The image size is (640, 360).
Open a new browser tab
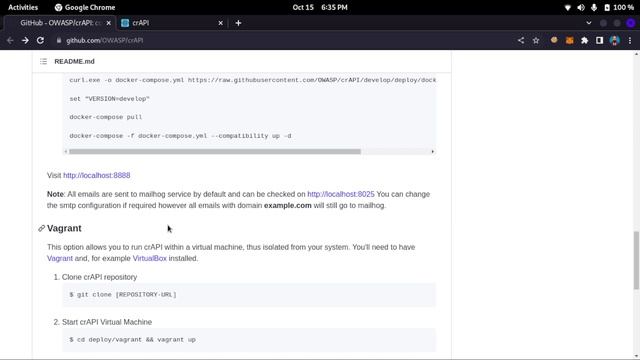tap(238, 23)
